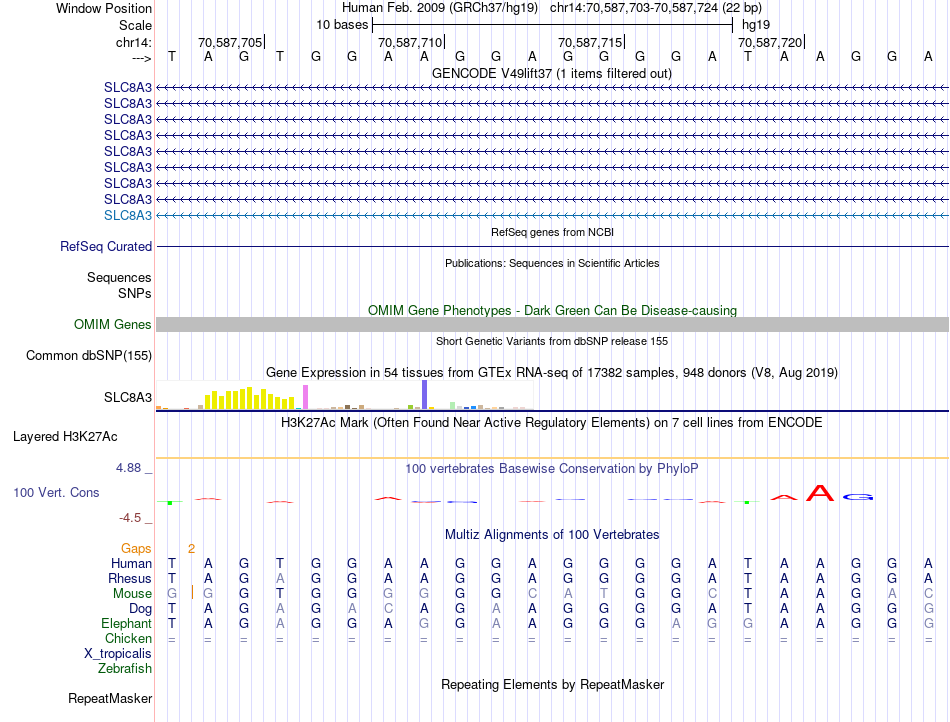950x722 pixels.
Task: Click the orange Gaps label
Action: coord(136,548)
